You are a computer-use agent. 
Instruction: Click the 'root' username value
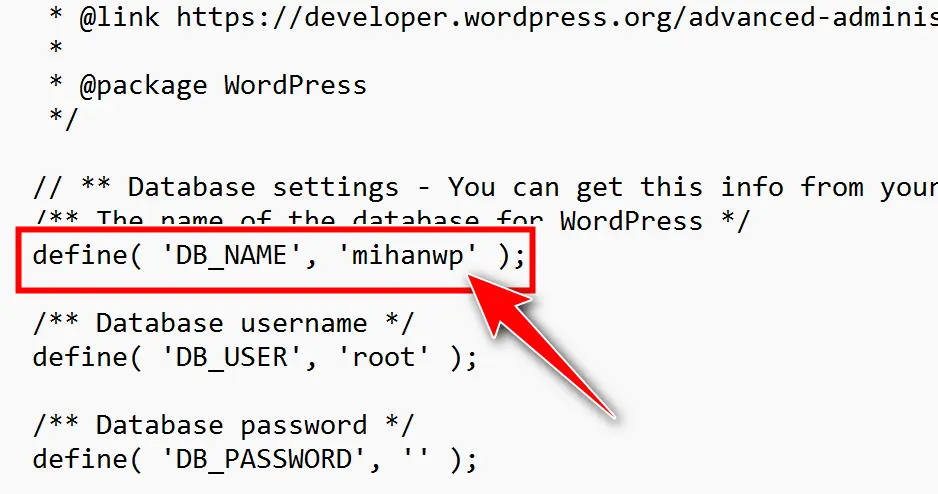click(x=392, y=358)
